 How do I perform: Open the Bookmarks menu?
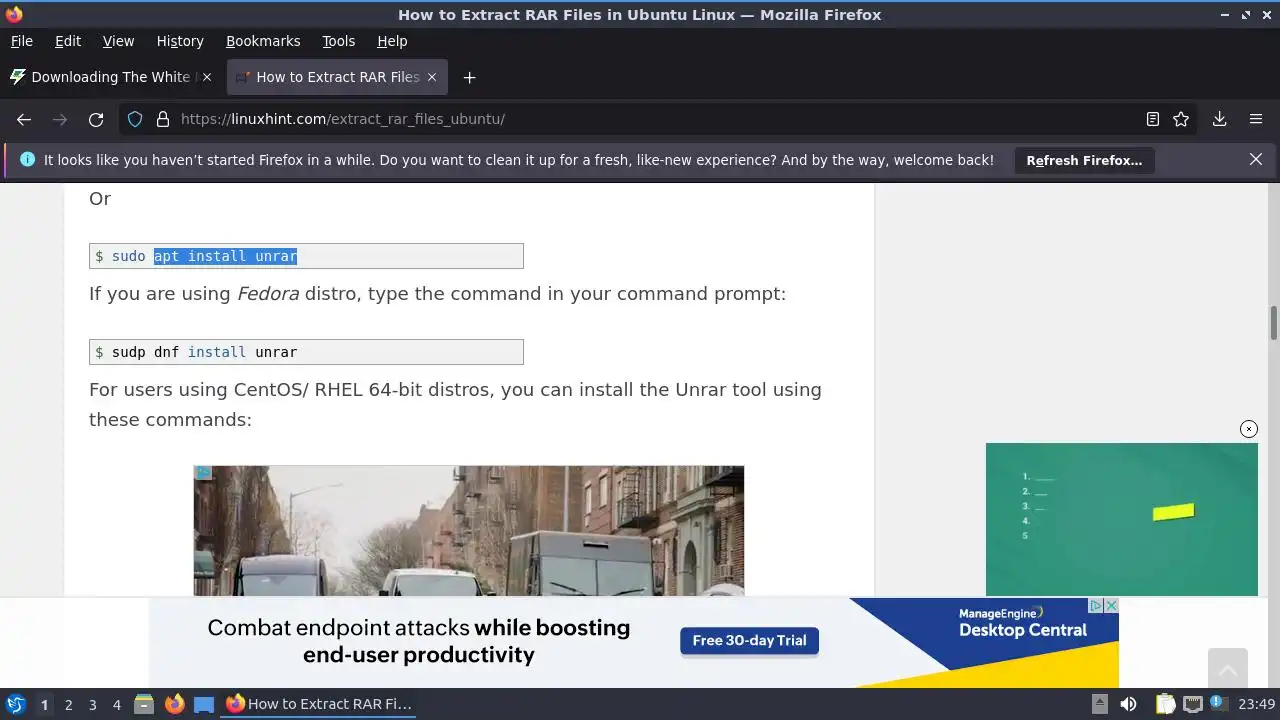[263, 41]
